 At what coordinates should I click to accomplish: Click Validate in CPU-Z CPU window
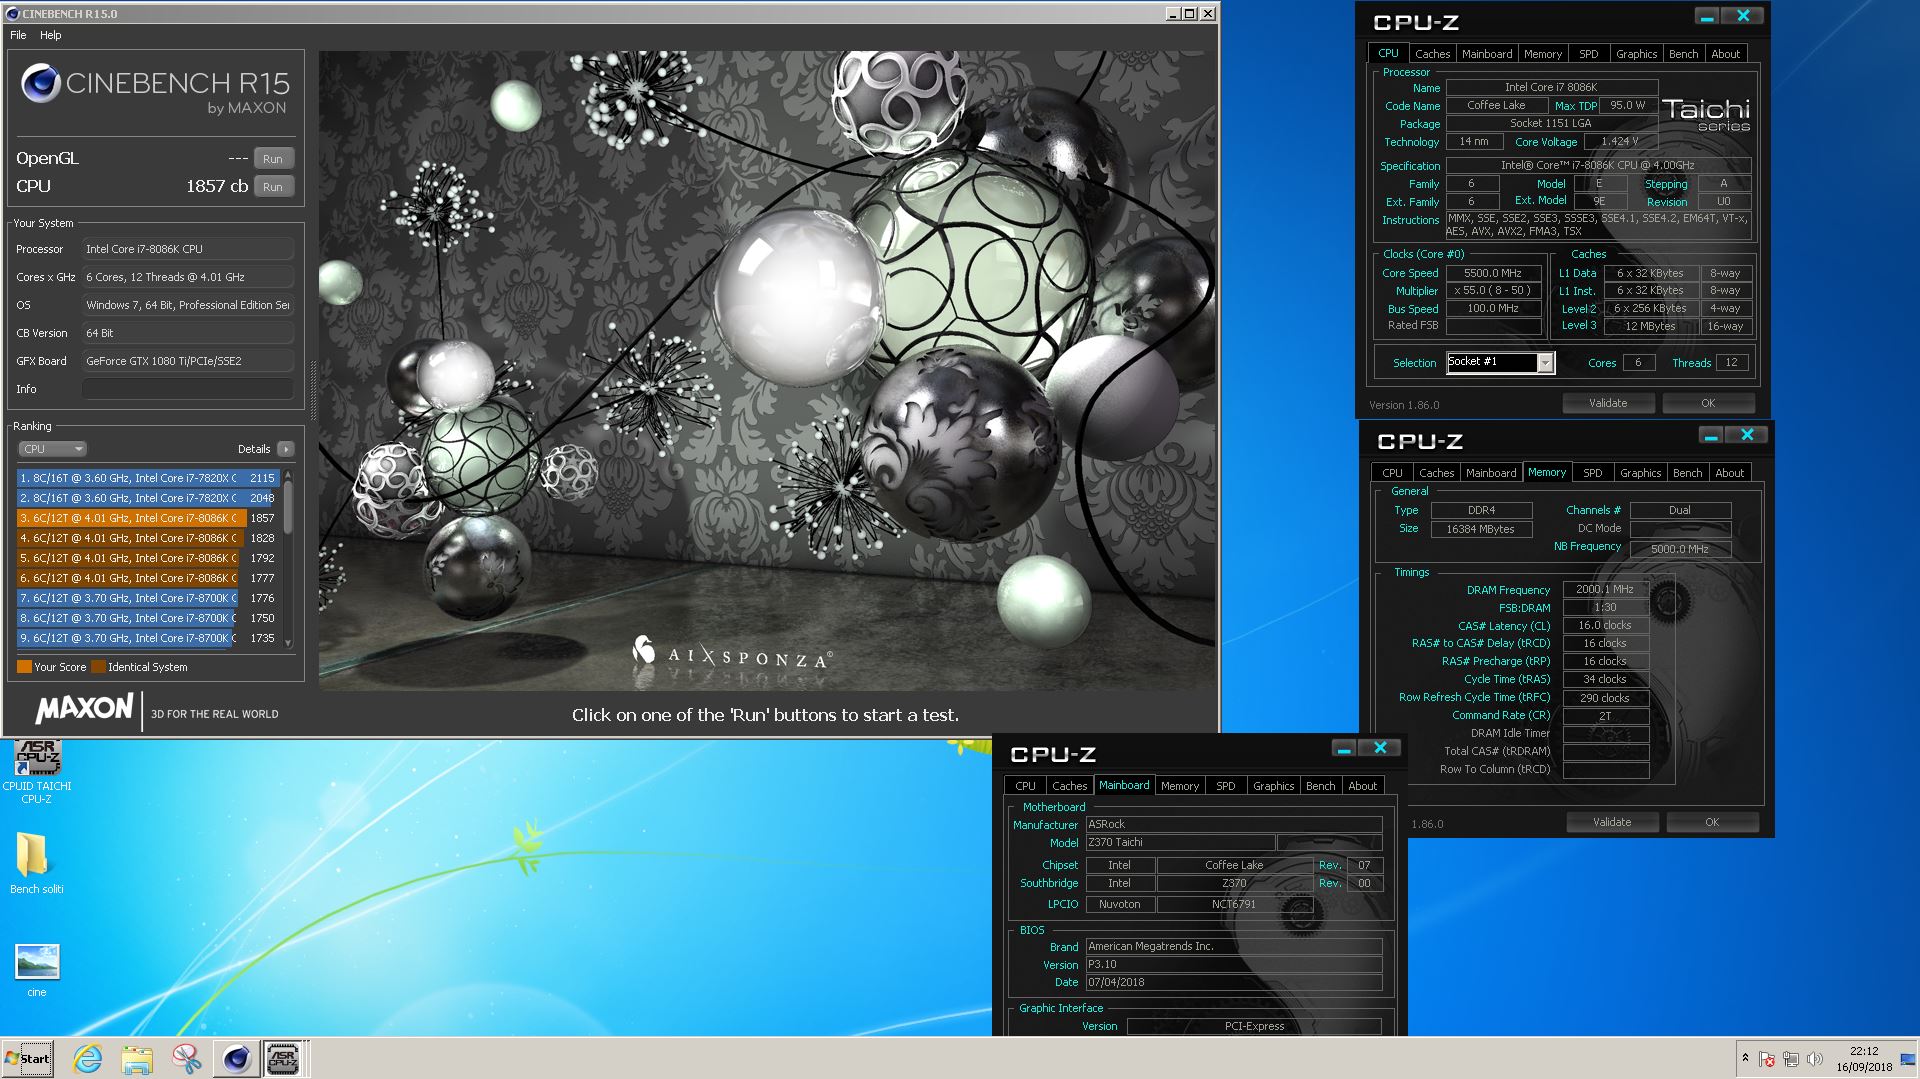(1608, 403)
